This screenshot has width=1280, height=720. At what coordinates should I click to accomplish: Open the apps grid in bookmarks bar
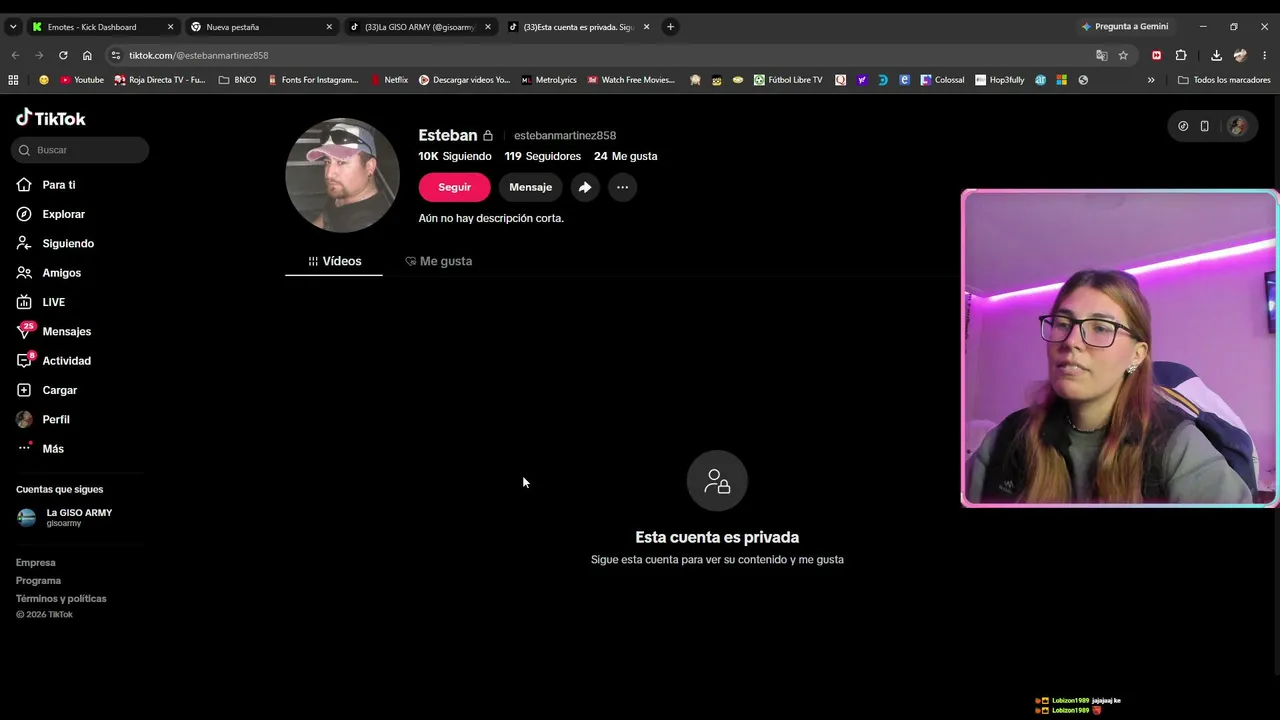pos(13,80)
